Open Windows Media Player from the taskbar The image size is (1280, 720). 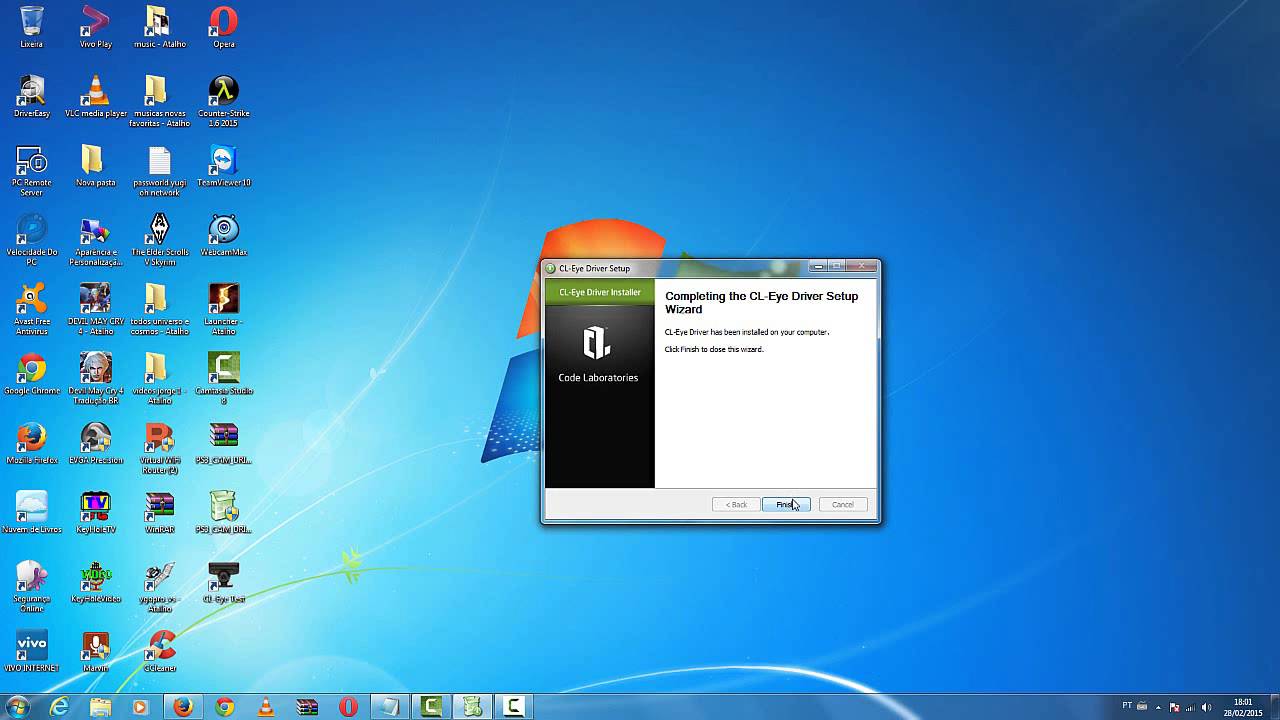pos(141,707)
